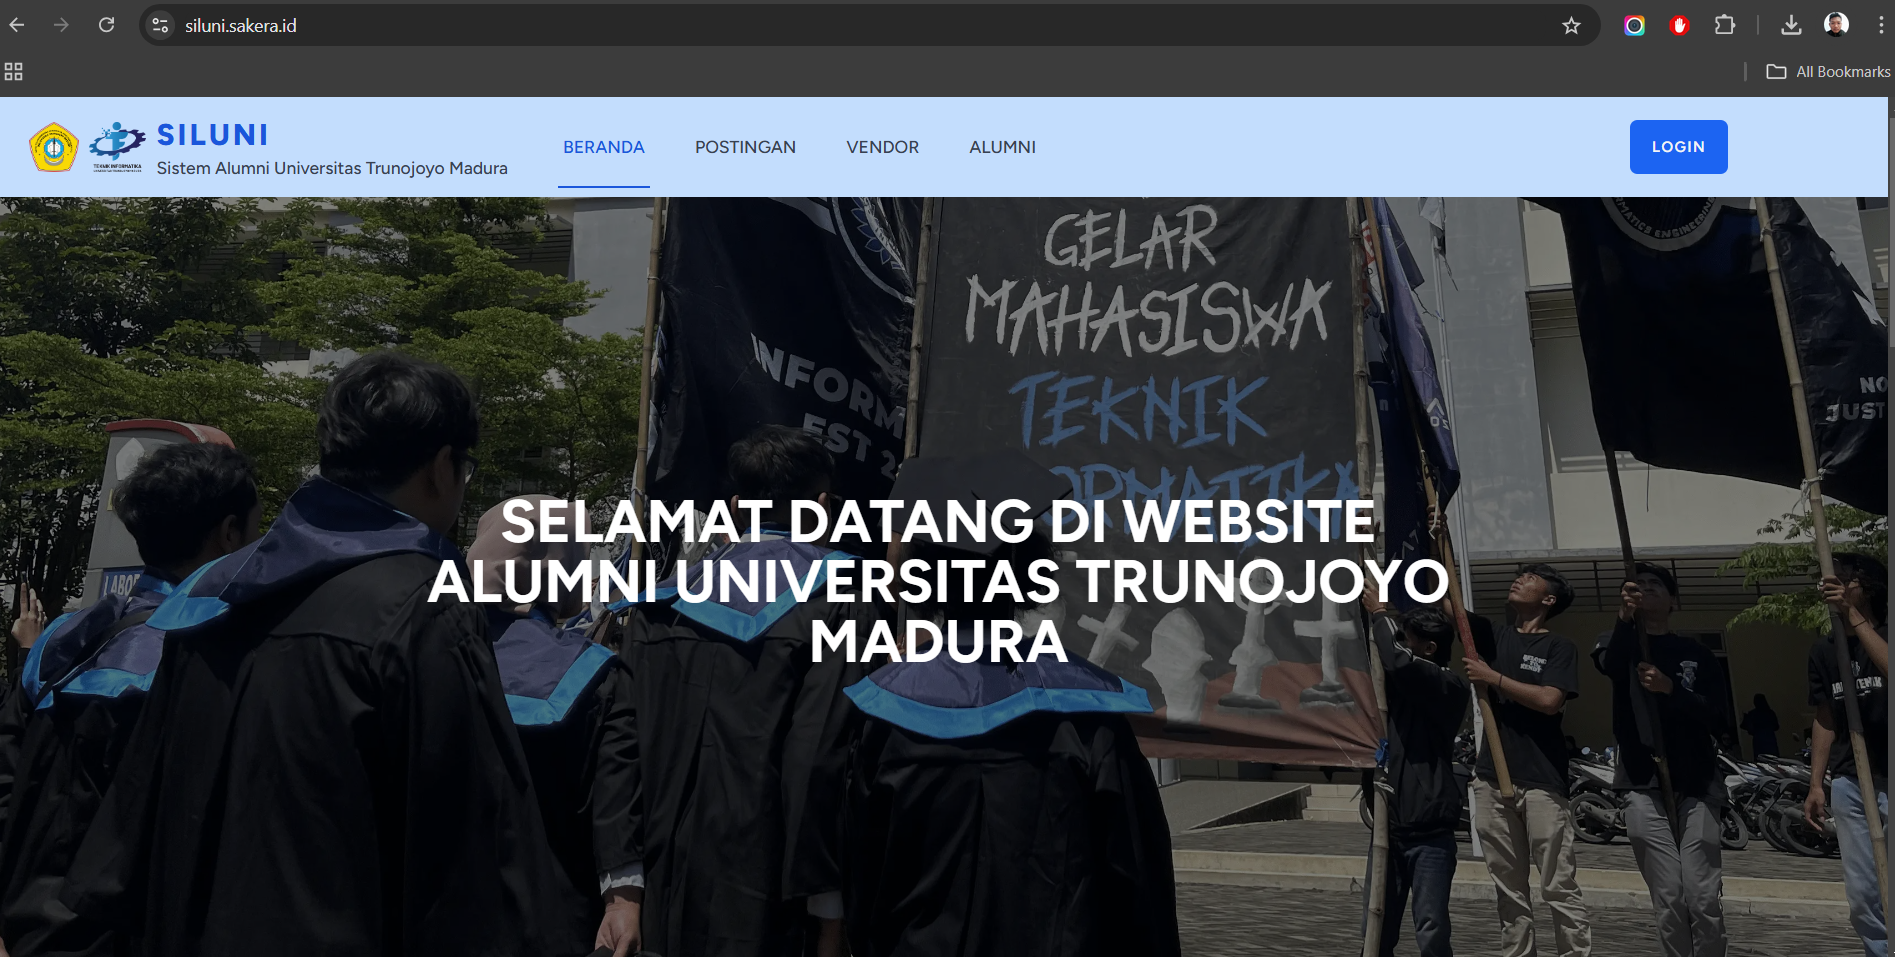Click the AdBlock extension icon

point(1679,25)
